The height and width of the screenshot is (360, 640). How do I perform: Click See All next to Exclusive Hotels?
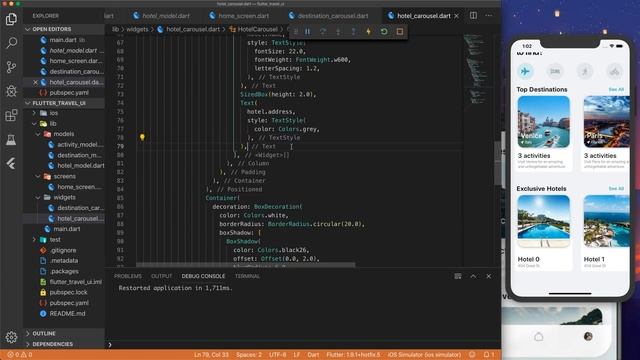[616, 189]
